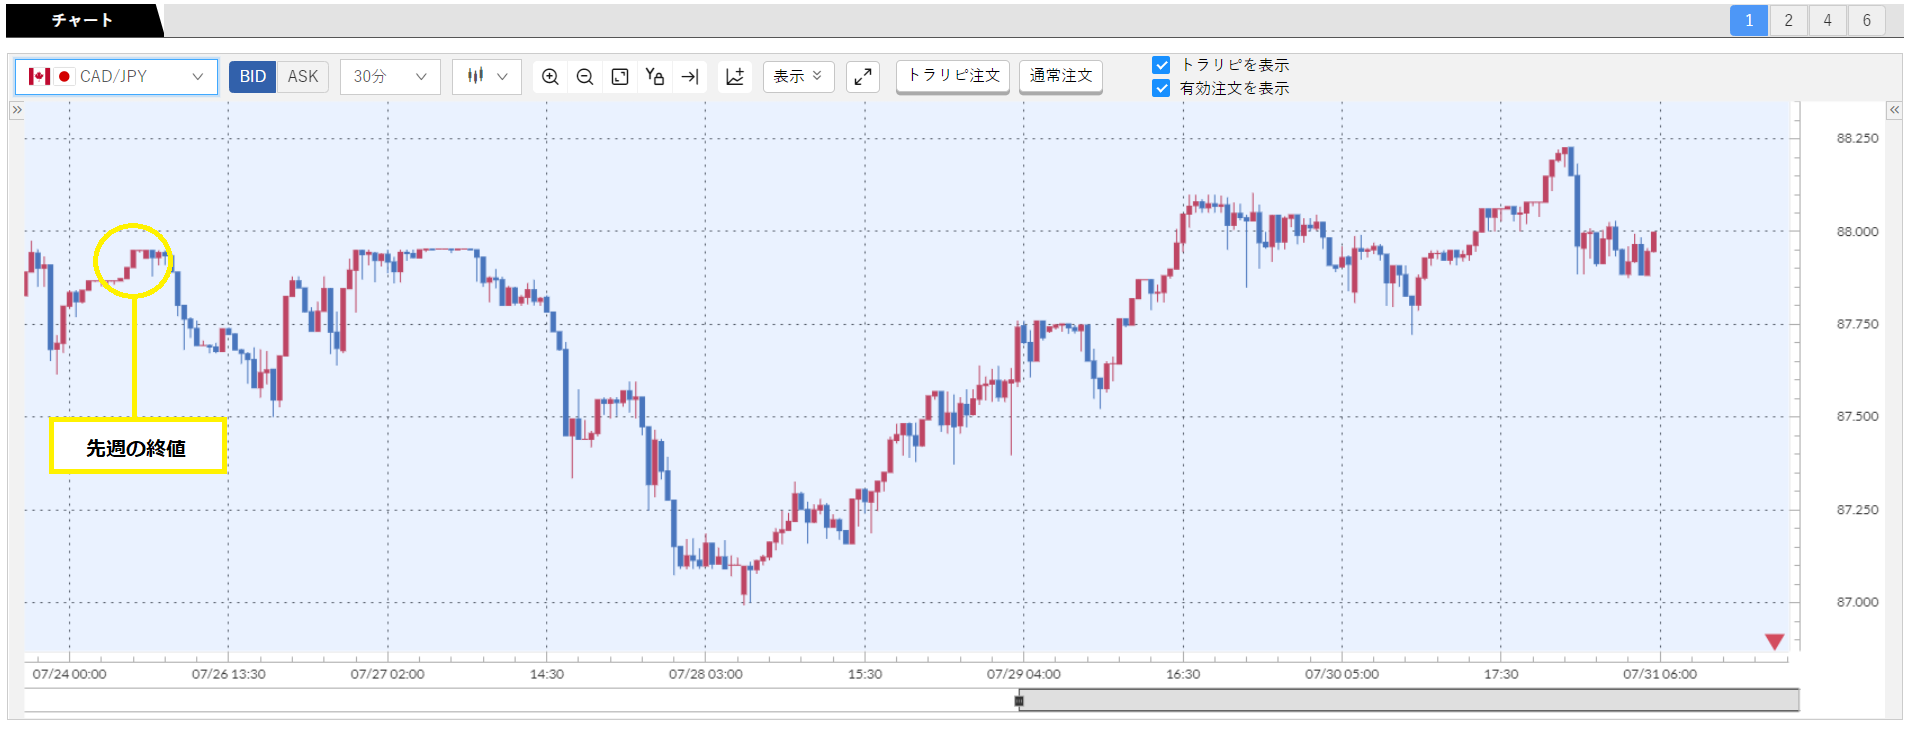The width and height of the screenshot is (1915, 729).
Task: Click the 07/30 05:00 time label
Action: [x=1342, y=674]
